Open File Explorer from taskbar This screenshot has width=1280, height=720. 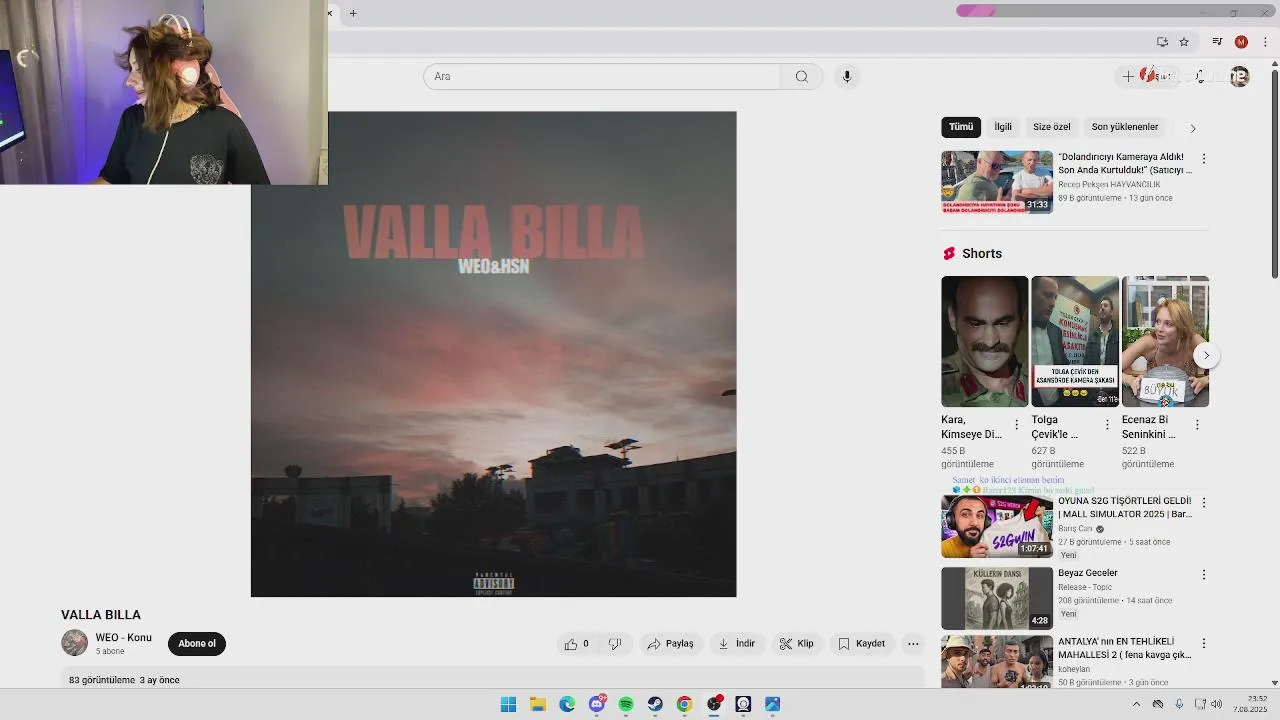537,704
